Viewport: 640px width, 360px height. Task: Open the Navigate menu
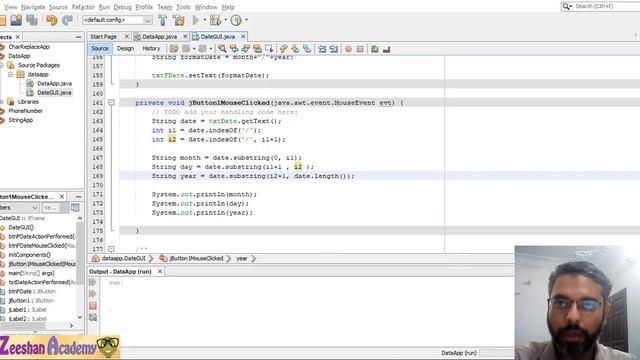point(33,7)
